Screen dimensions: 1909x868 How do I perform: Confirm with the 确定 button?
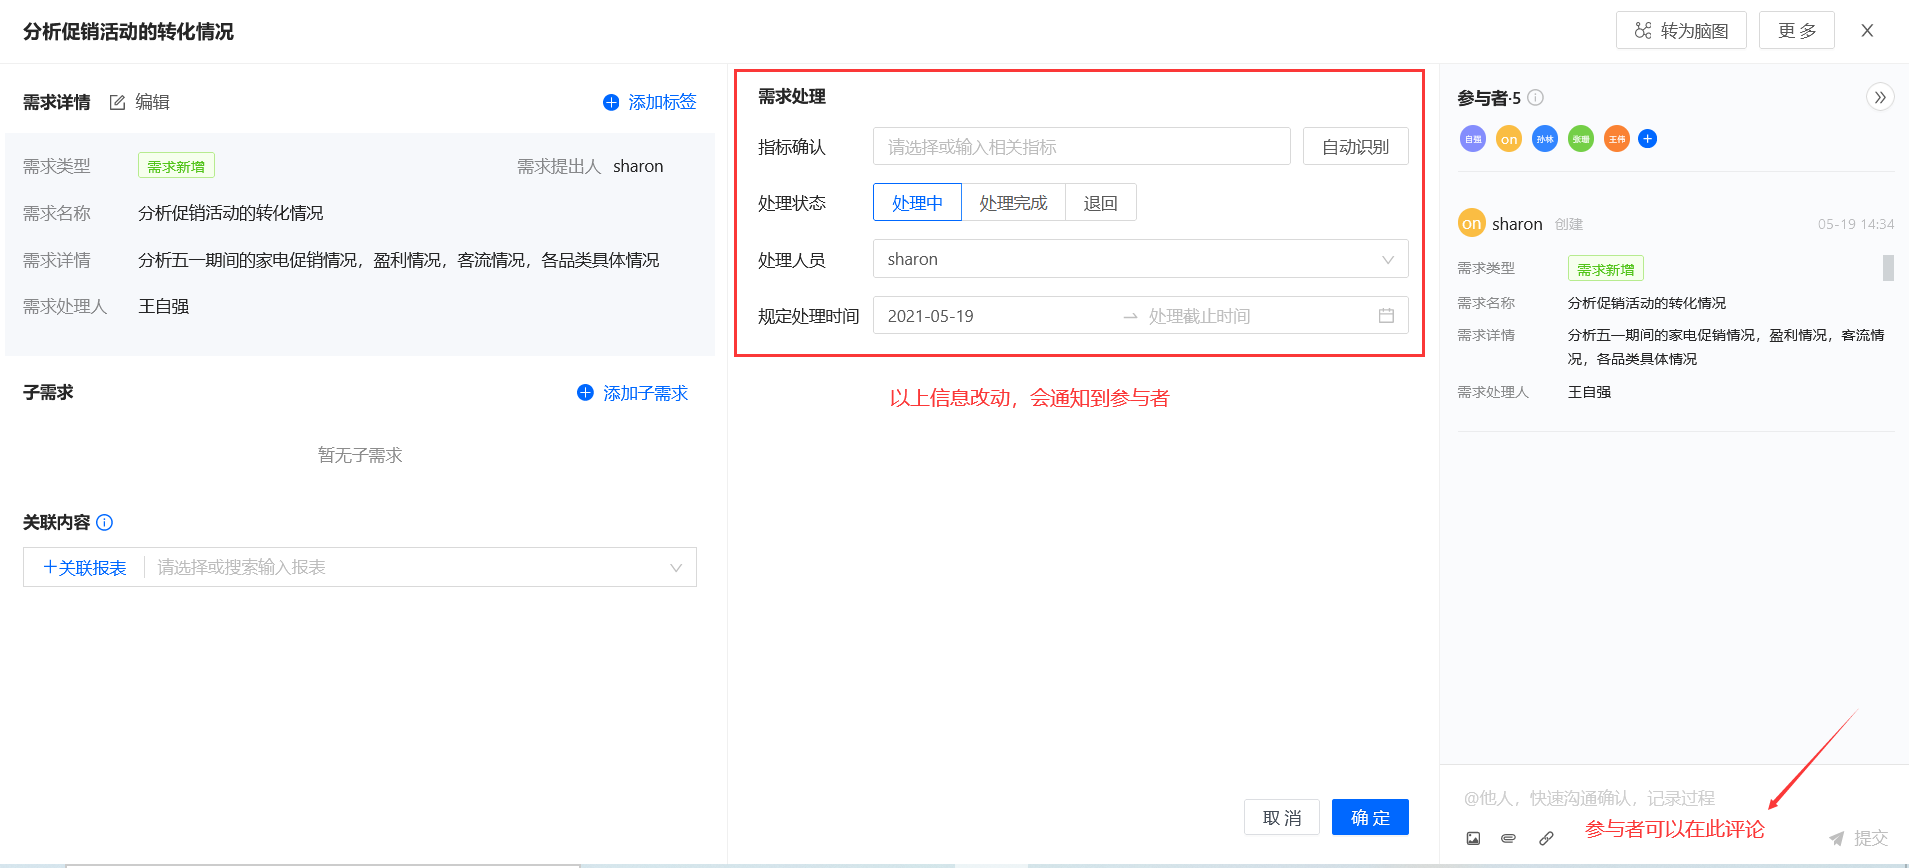pos(1370,817)
